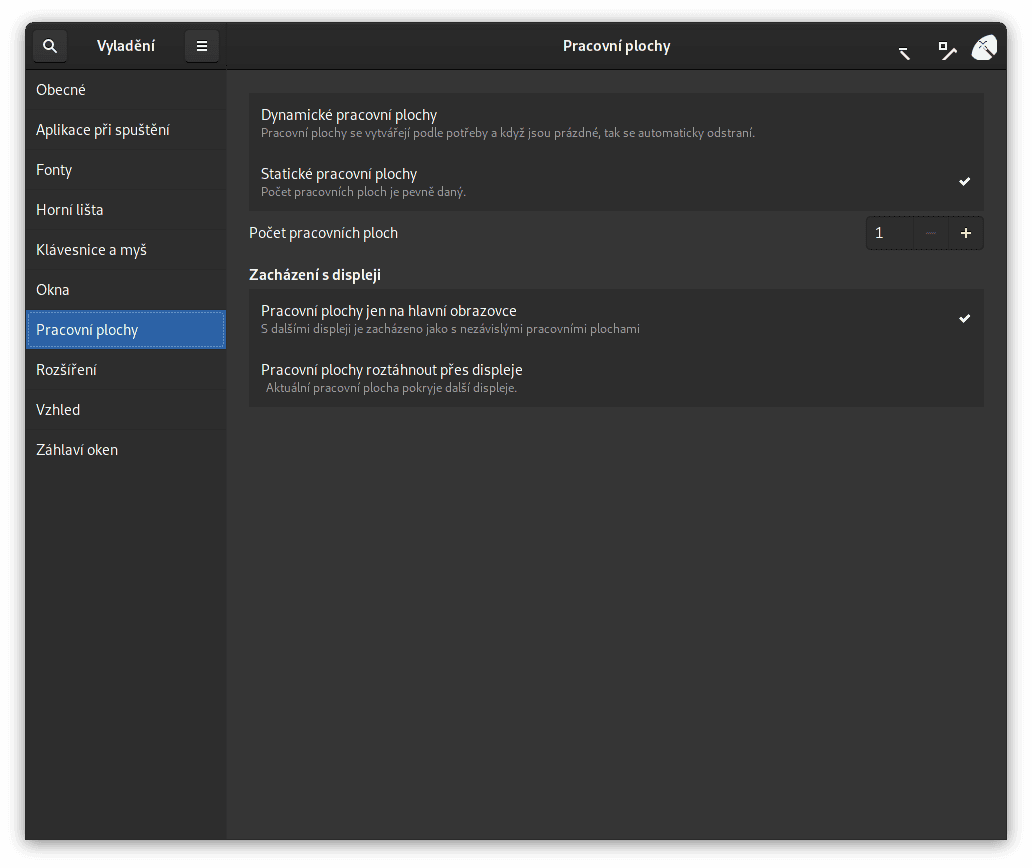The height and width of the screenshot is (868, 1032).
Task: Select Dynamické pracovní plochy option
Action: pyautogui.click(x=615, y=123)
